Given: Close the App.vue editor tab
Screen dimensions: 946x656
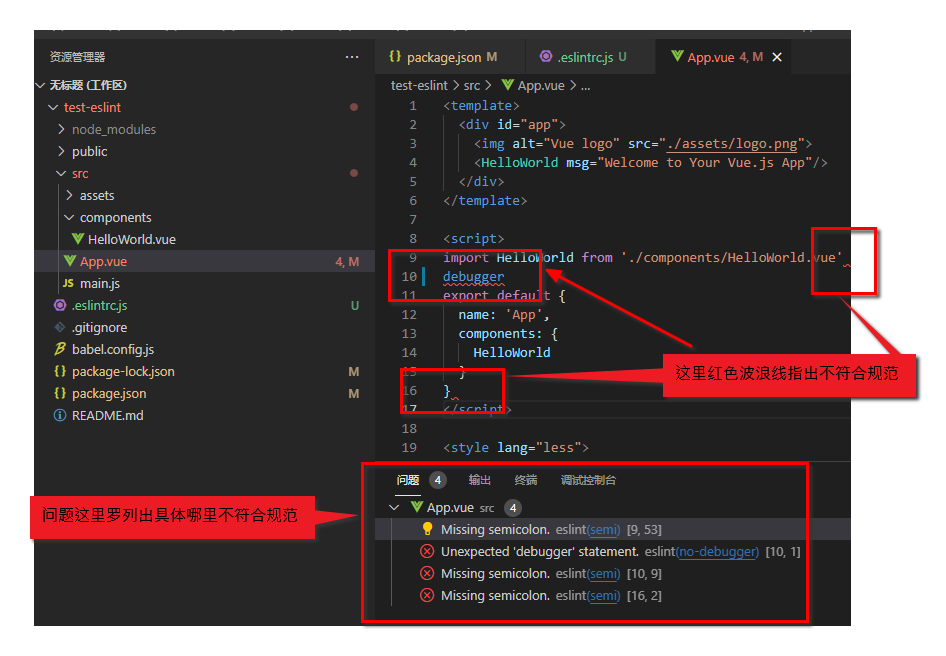Looking at the screenshot, I should [777, 57].
